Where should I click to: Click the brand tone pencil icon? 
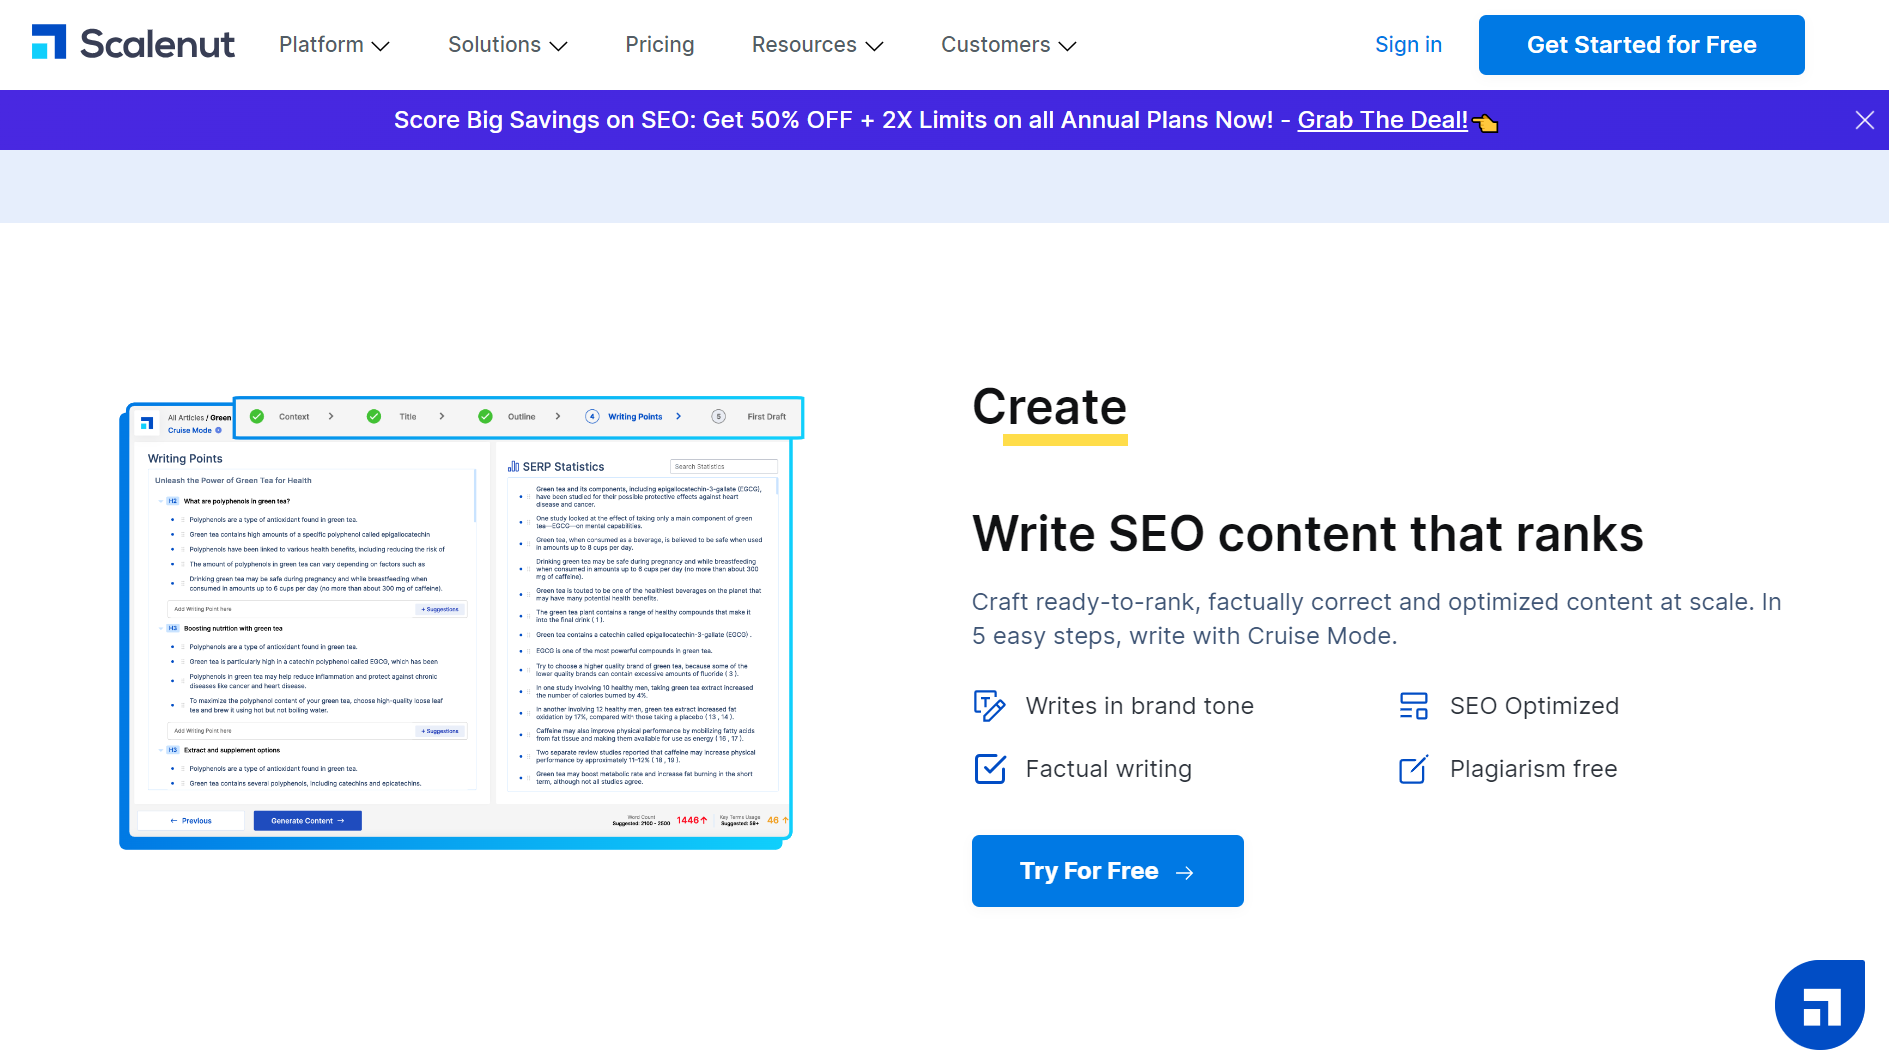tap(990, 706)
